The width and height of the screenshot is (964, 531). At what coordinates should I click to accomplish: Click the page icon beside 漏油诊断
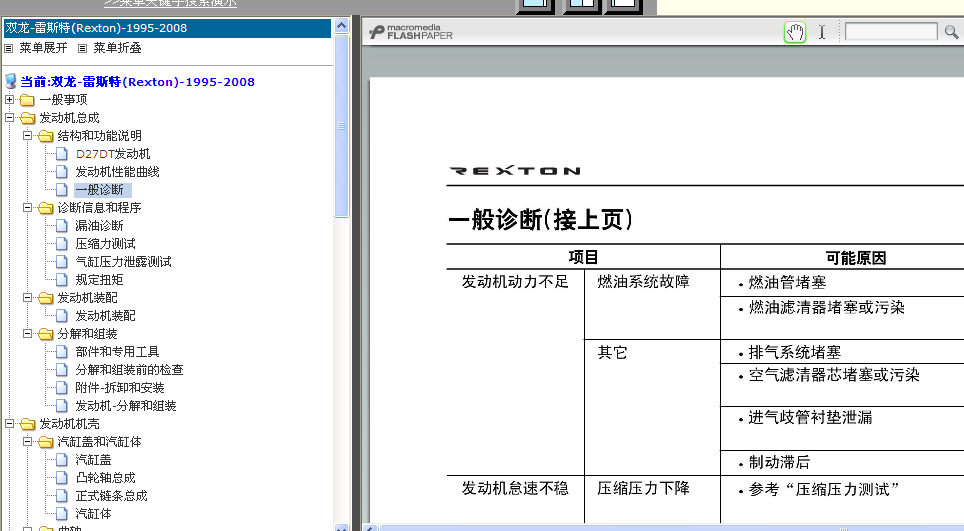point(61,226)
